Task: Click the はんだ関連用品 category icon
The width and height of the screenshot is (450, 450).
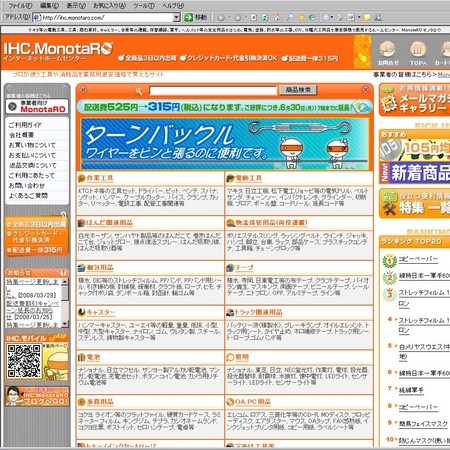Action: point(81,223)
